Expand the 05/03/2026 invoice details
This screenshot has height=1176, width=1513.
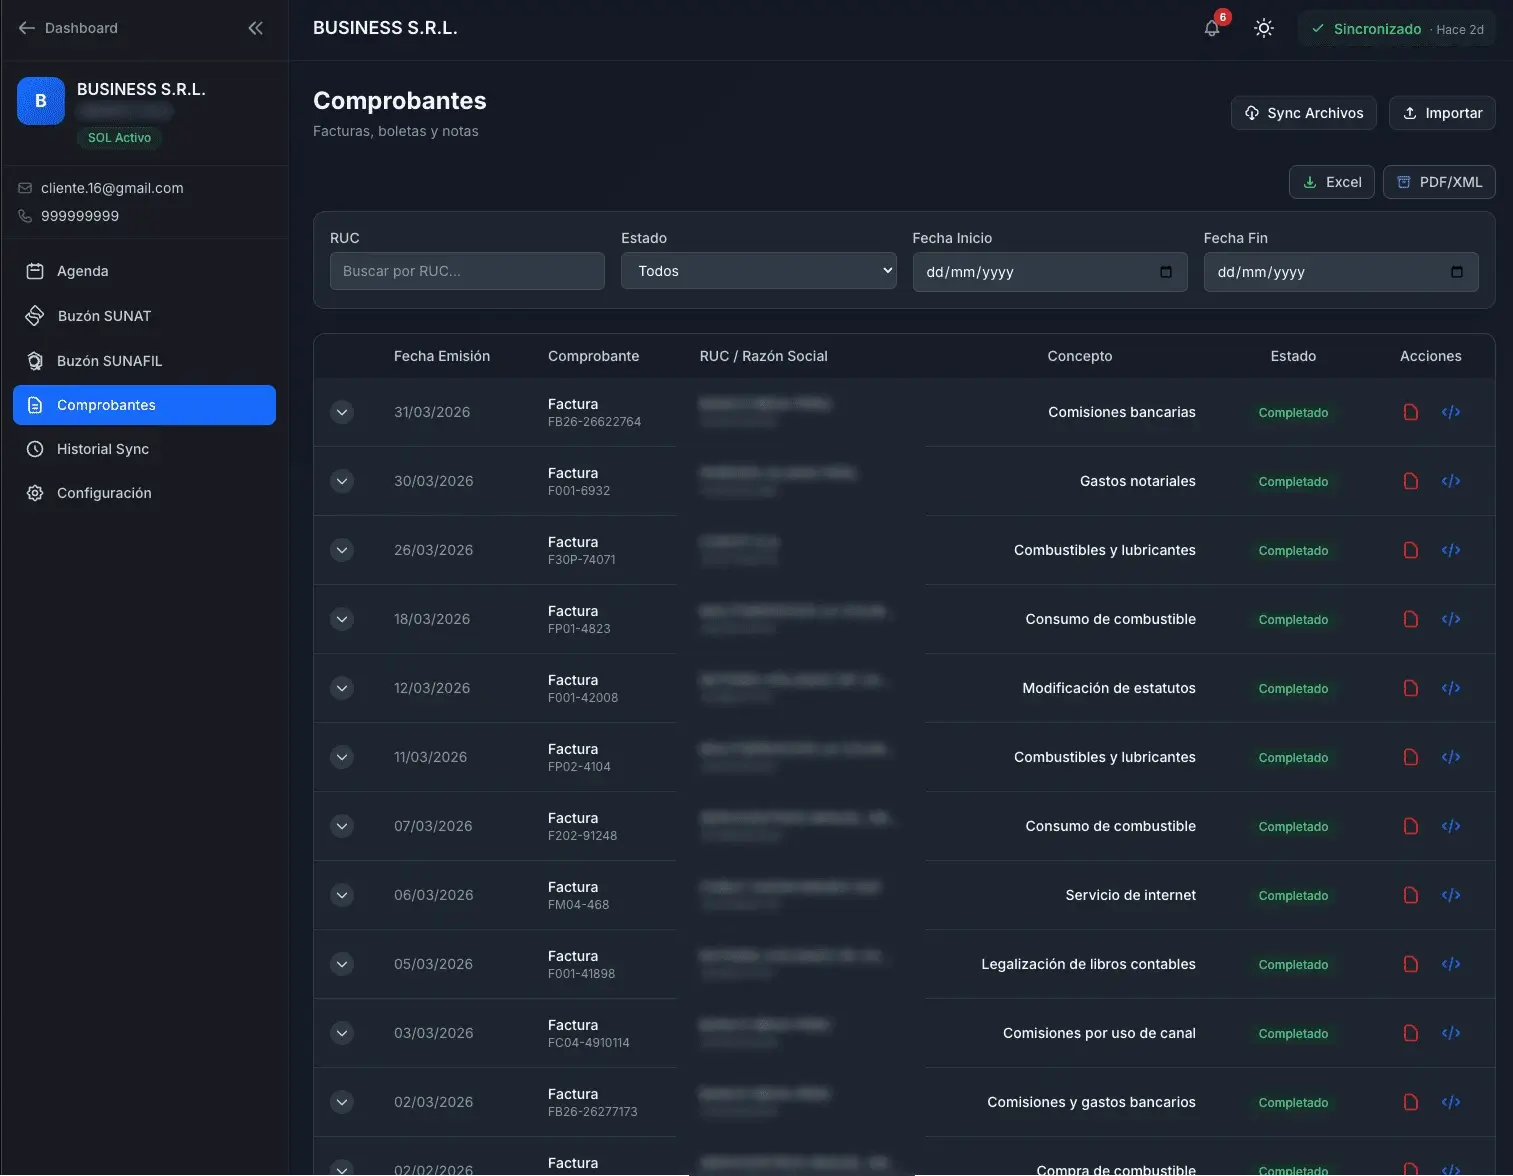coord(342,964)
